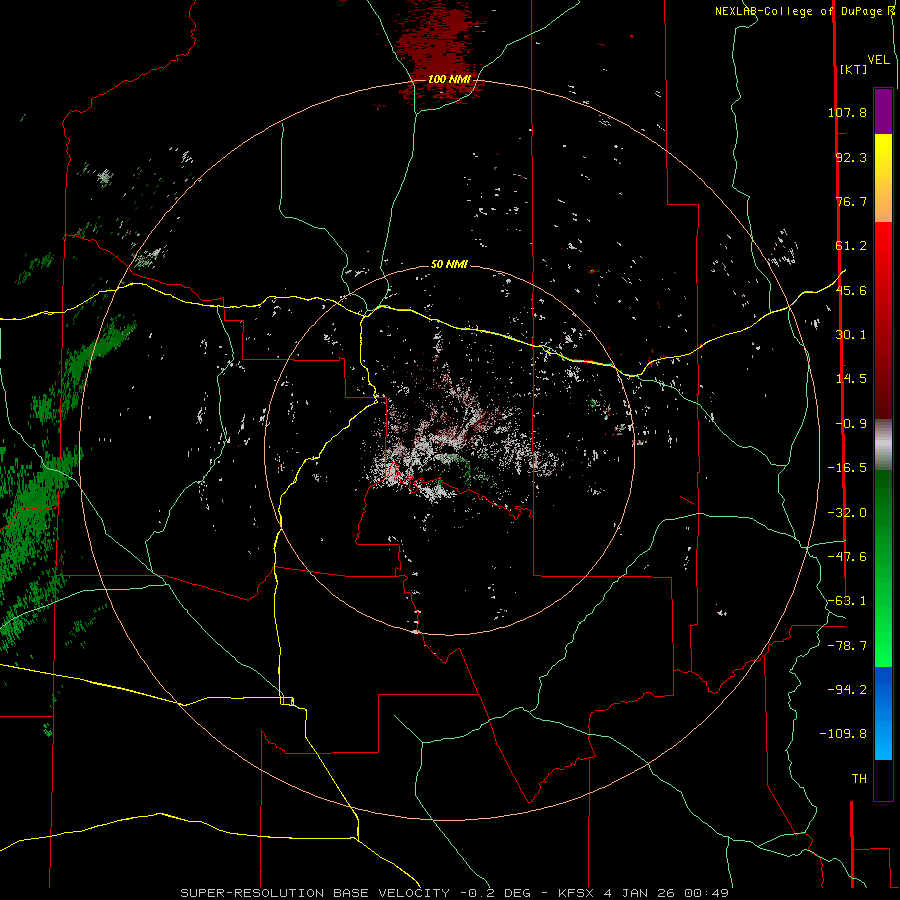The width and height of the screenshot is (900, 900).
Task: Click the 14.5 scale value
Action: click(851, 379)
